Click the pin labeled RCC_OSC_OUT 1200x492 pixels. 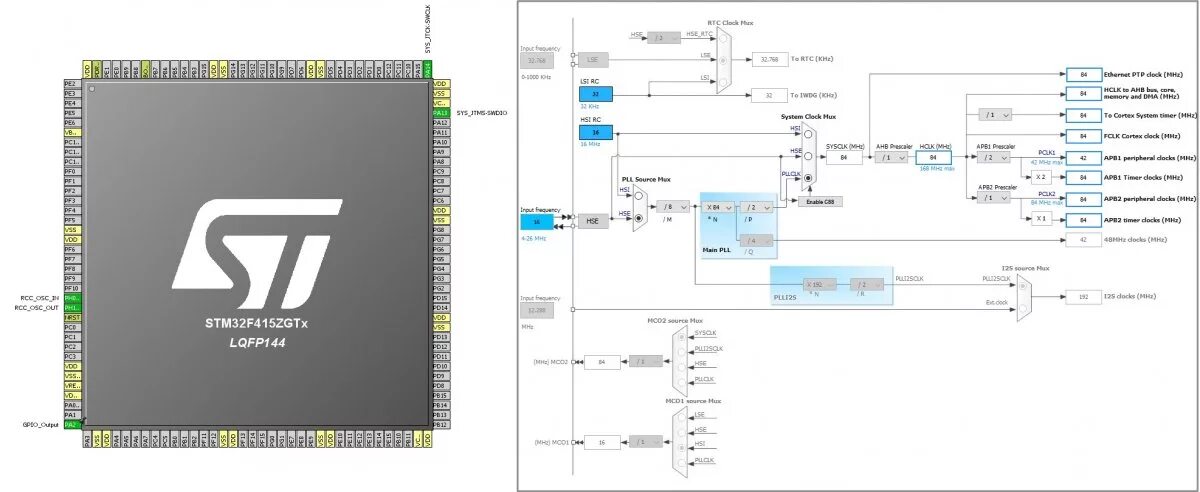click(71, 308)
